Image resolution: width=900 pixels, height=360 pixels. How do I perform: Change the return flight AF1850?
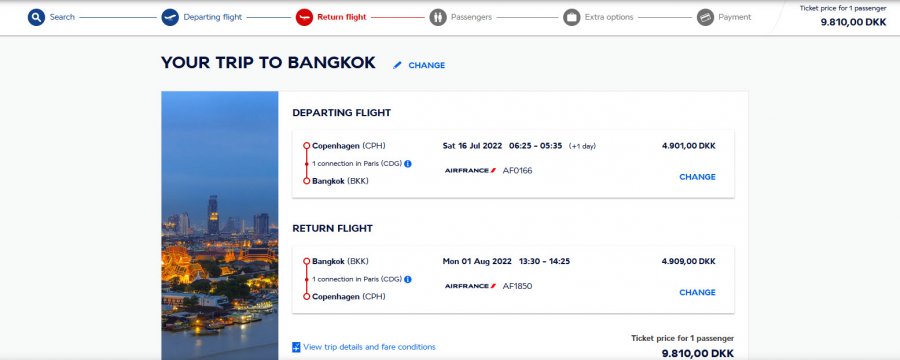(x=697, y=292)
